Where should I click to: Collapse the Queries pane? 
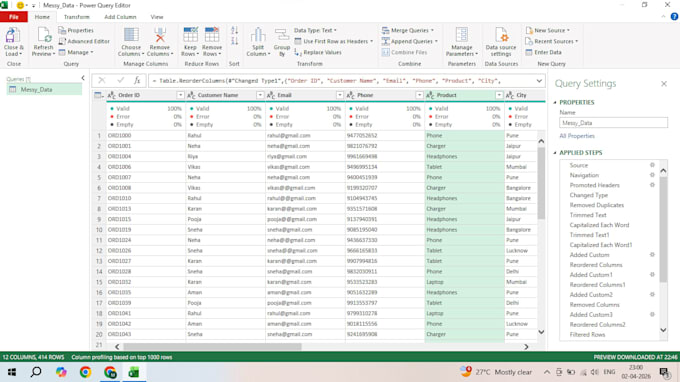coord(83,78)
